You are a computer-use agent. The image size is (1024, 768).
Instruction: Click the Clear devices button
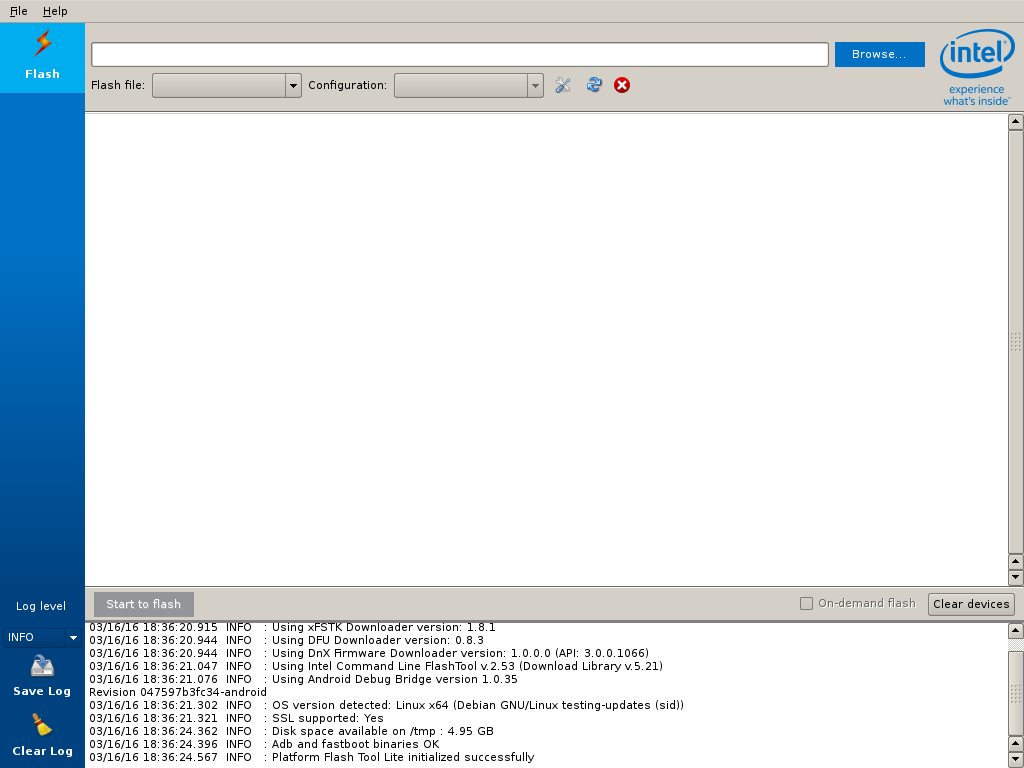coord(970,603)
